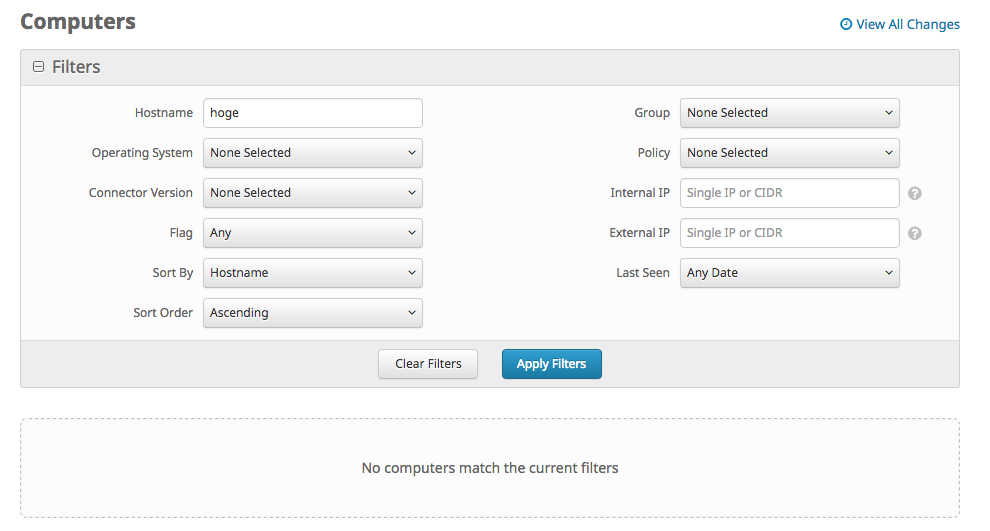Change Sort Order from Ascending
The height and width of the screenshot is (531, 990).
[x=313, y=313]
